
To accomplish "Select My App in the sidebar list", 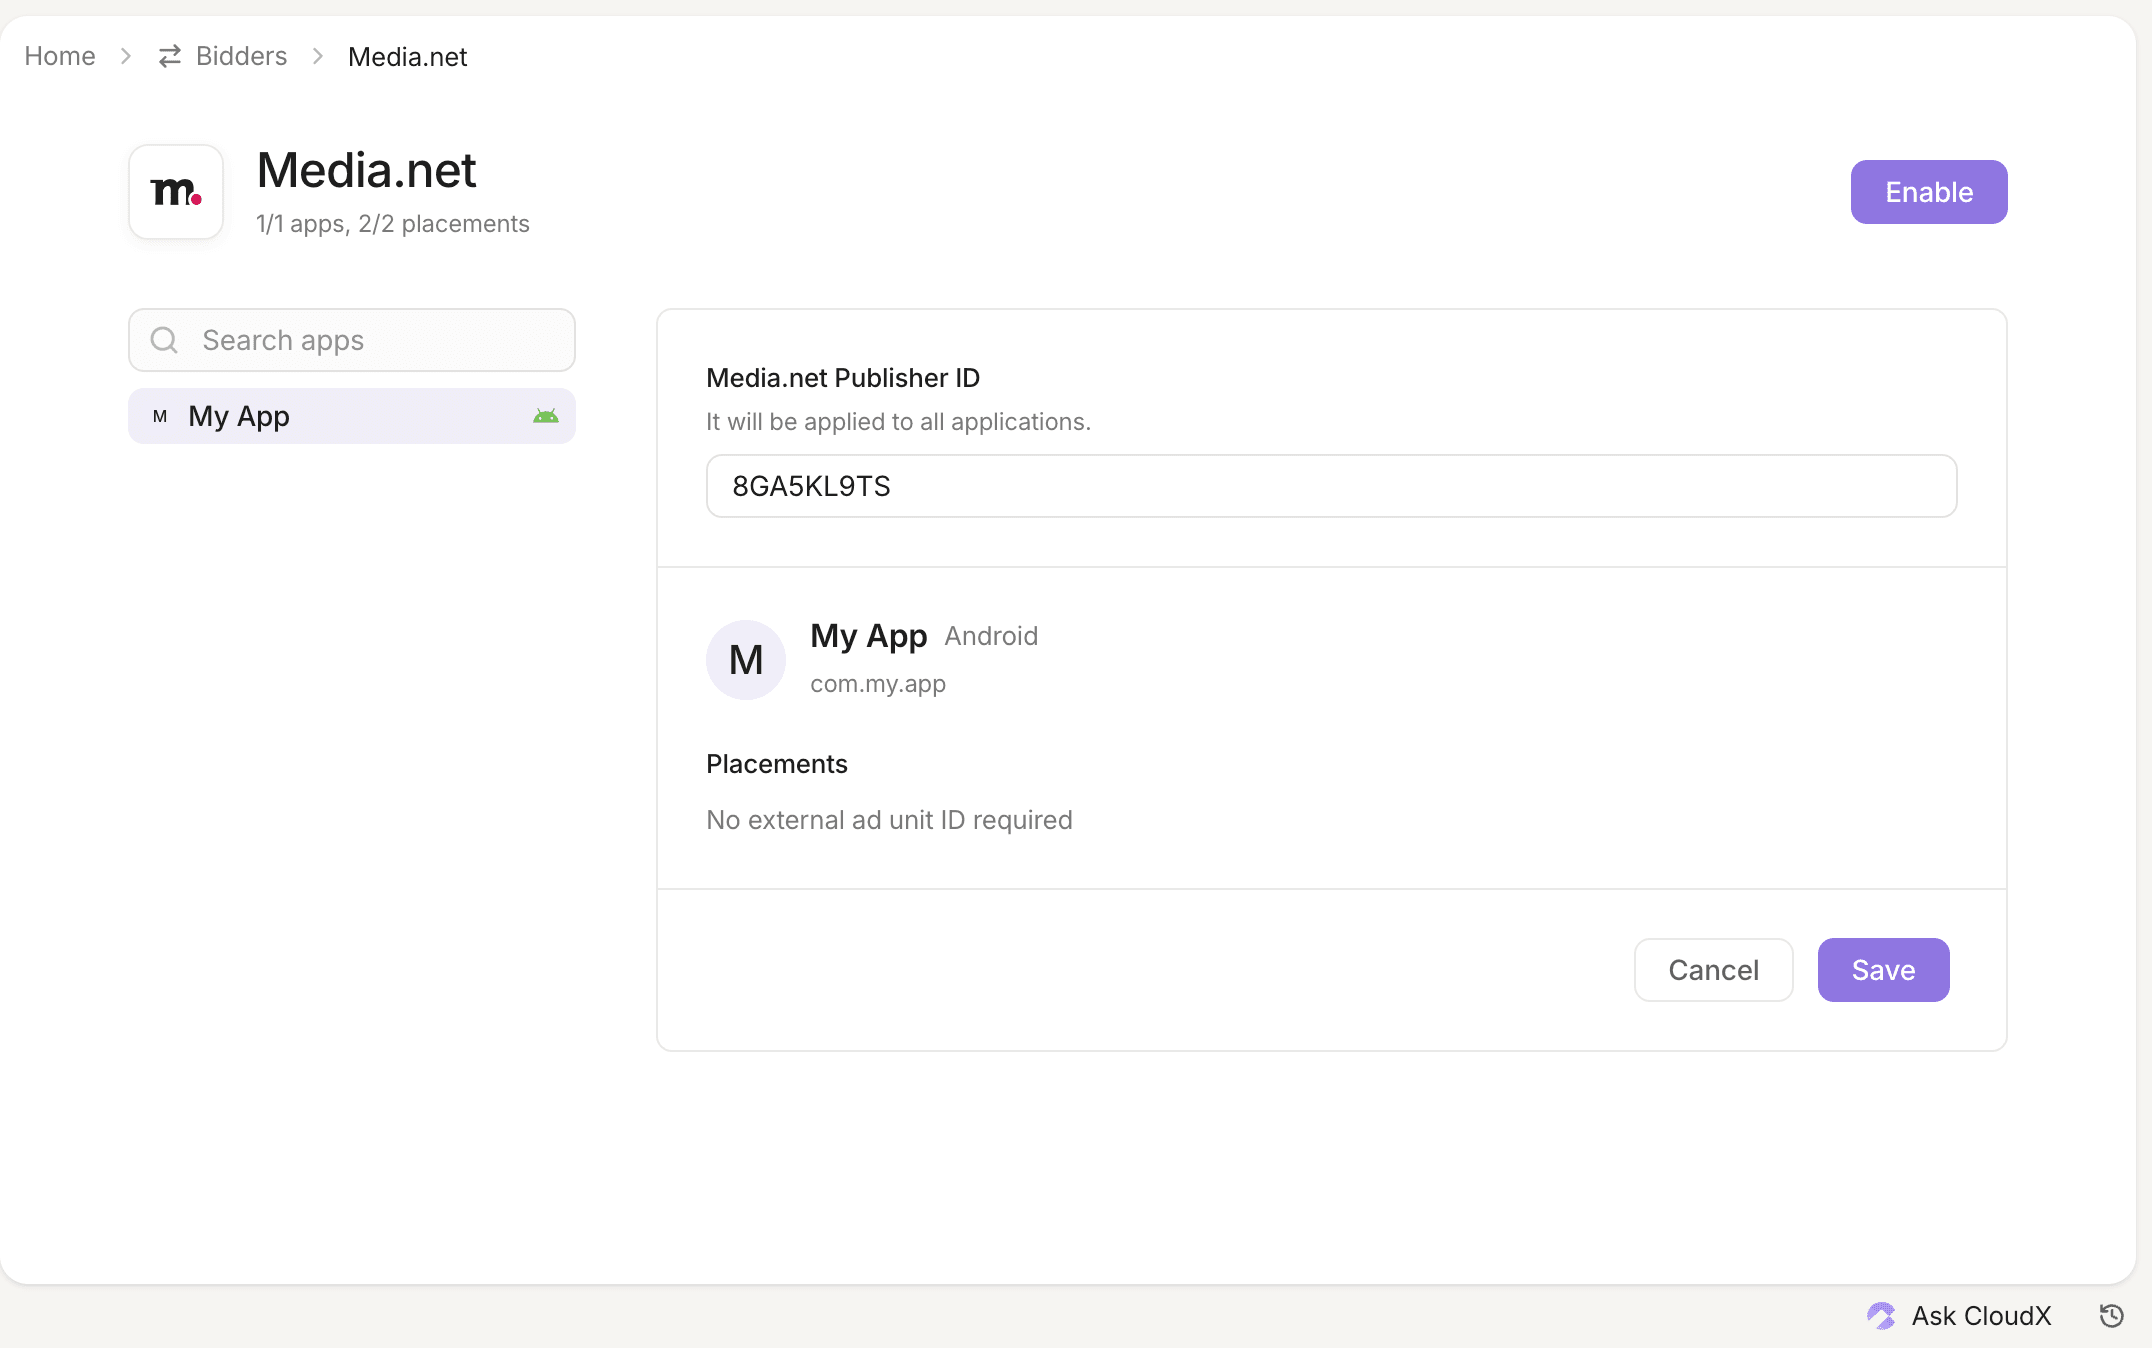I will pyautogui.click(x=352, y=416).
